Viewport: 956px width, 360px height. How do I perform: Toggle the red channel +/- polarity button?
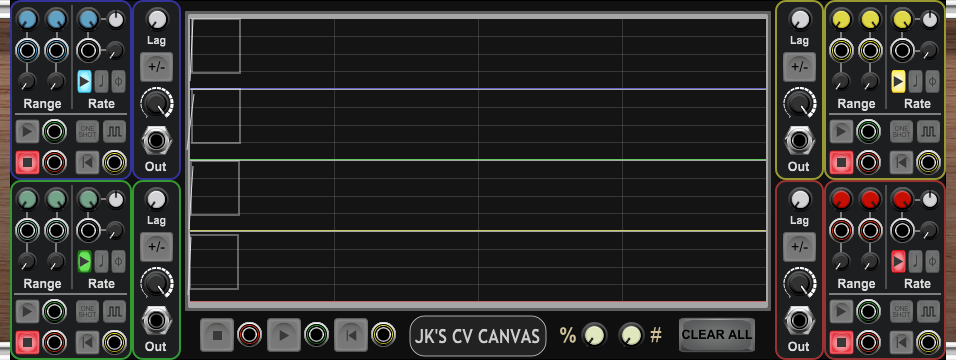tap(799, 247)
